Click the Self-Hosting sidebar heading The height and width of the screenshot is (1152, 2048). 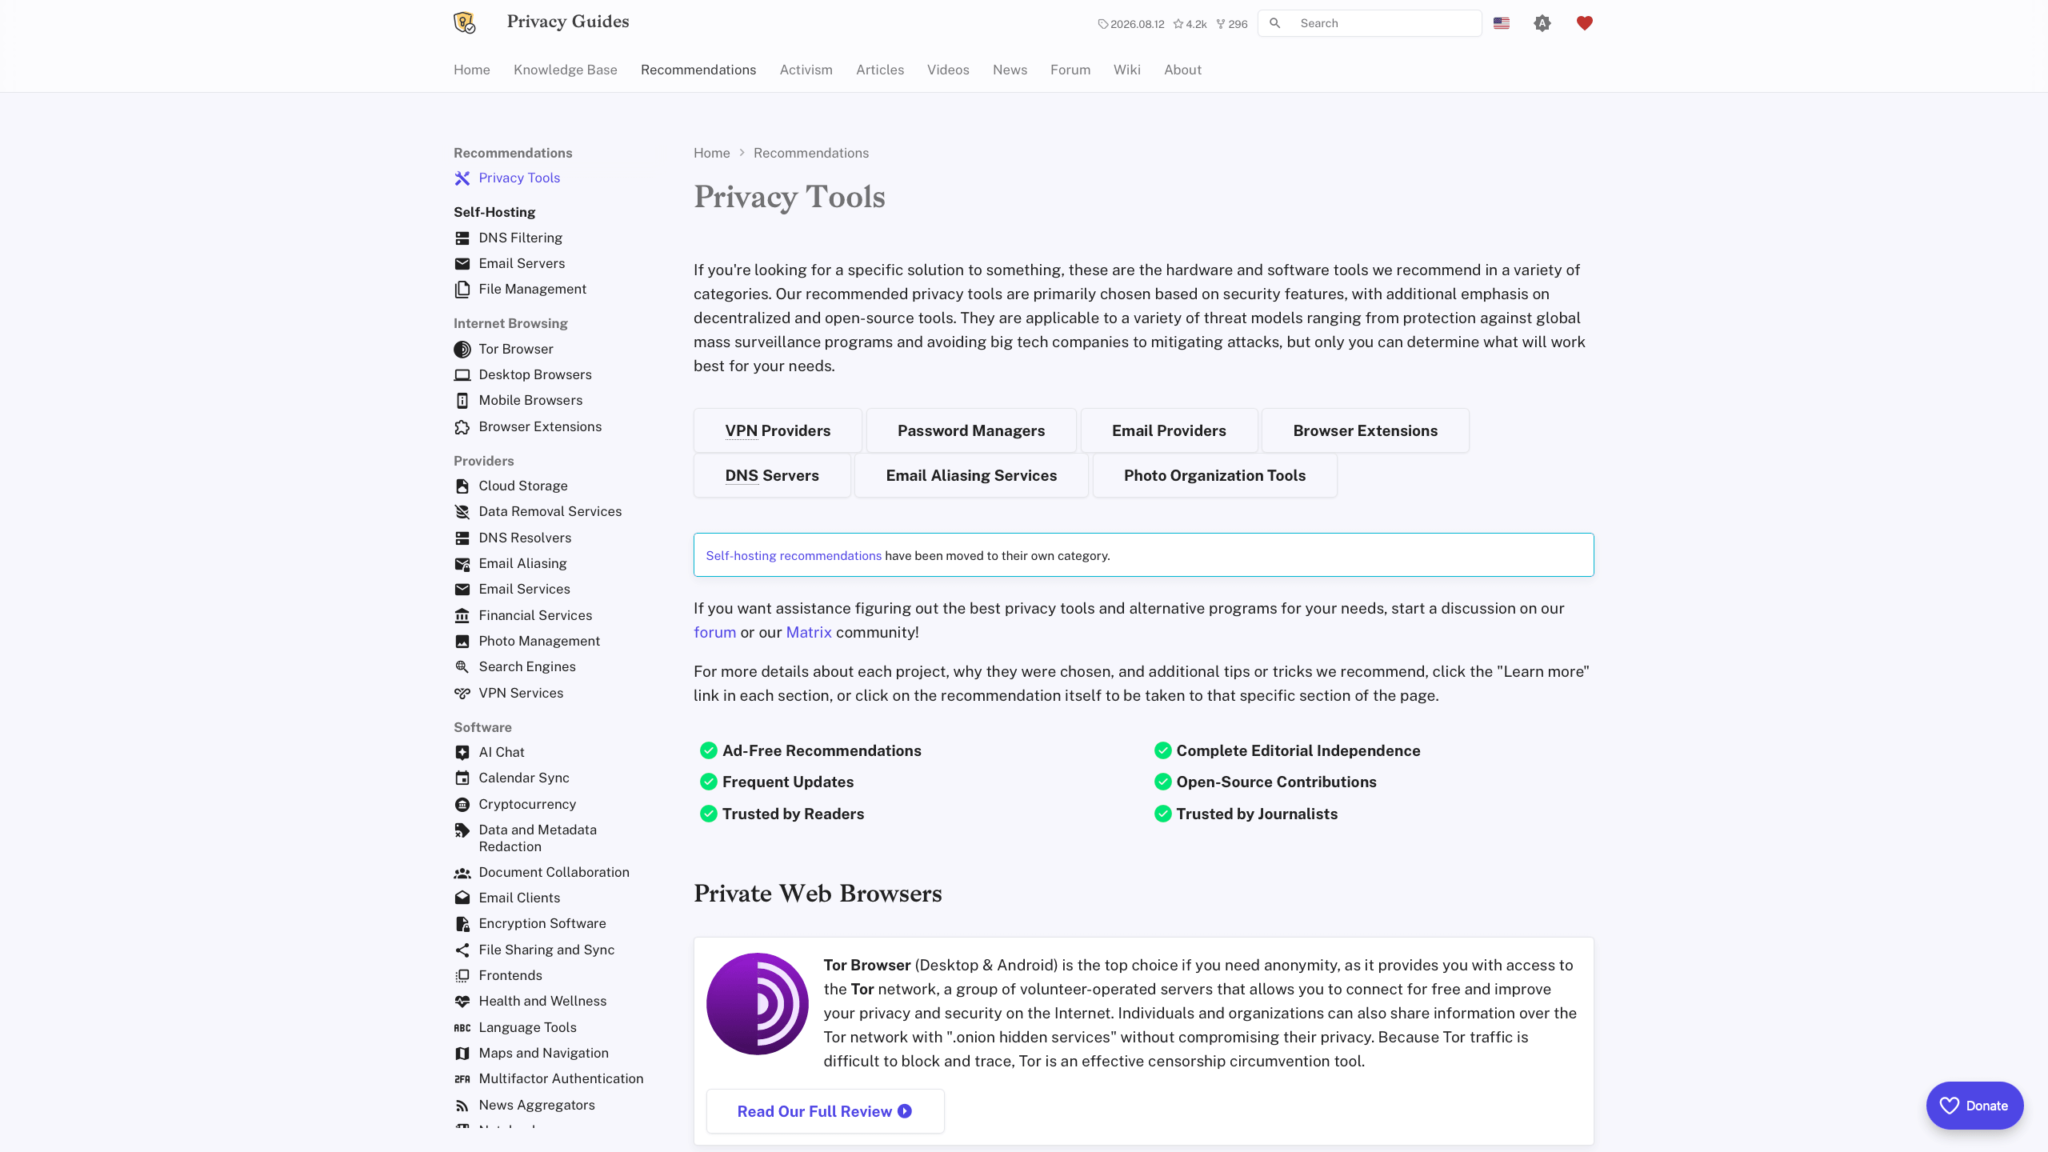tap(494, 212)
